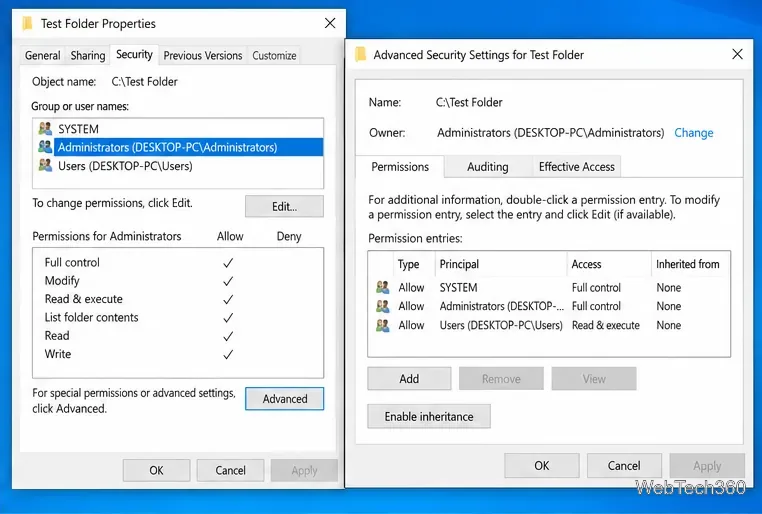The height and width of the screenshot is (514, 762).
Task: Click Apply in Advanced Security Settings
Action: tap(707, 465)
